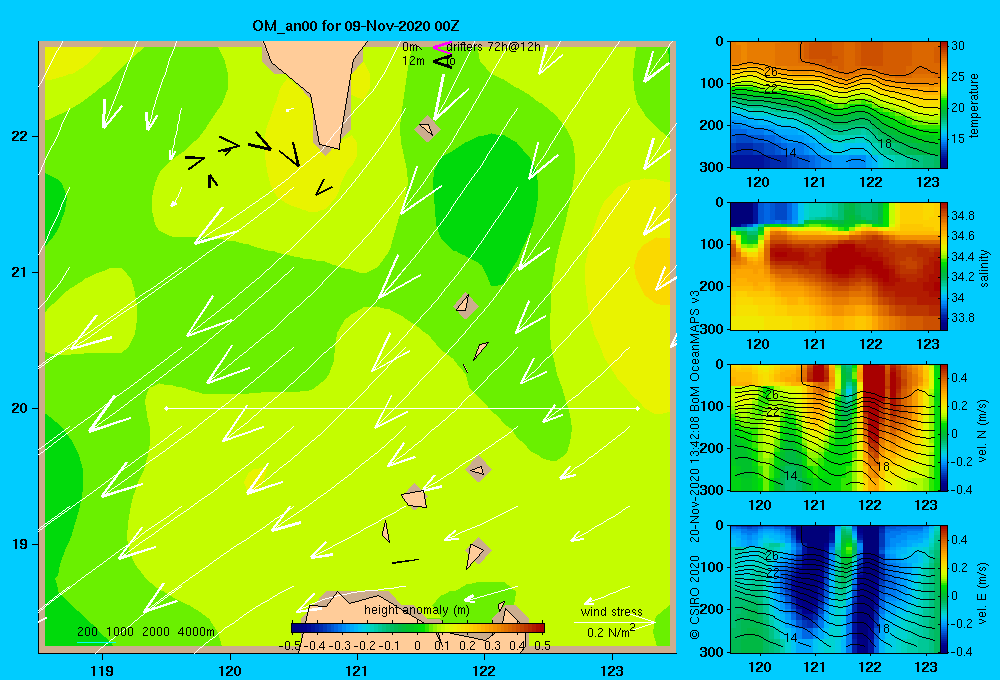This screenshot has height=680, width=1000.
Task: Click the 0m legend label near the drifter key
Action: click(411, 47)
